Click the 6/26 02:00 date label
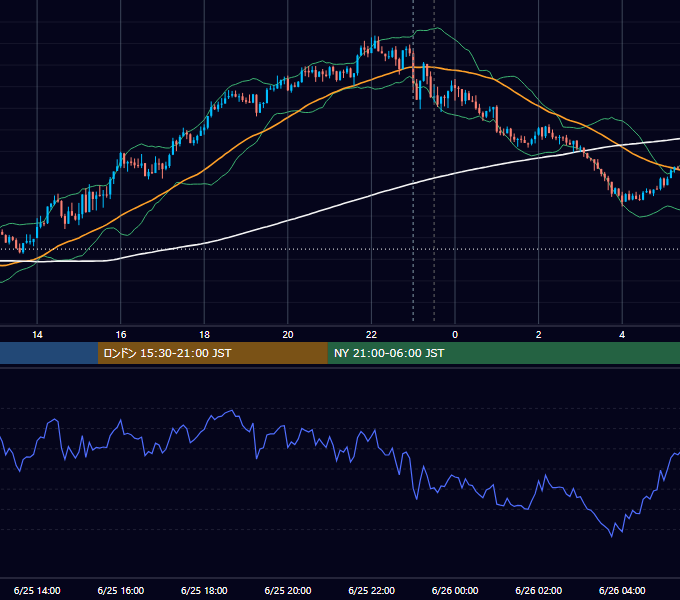Image resolution: width=680 pixels, height=600 pixels. click(x=539, y=590)
